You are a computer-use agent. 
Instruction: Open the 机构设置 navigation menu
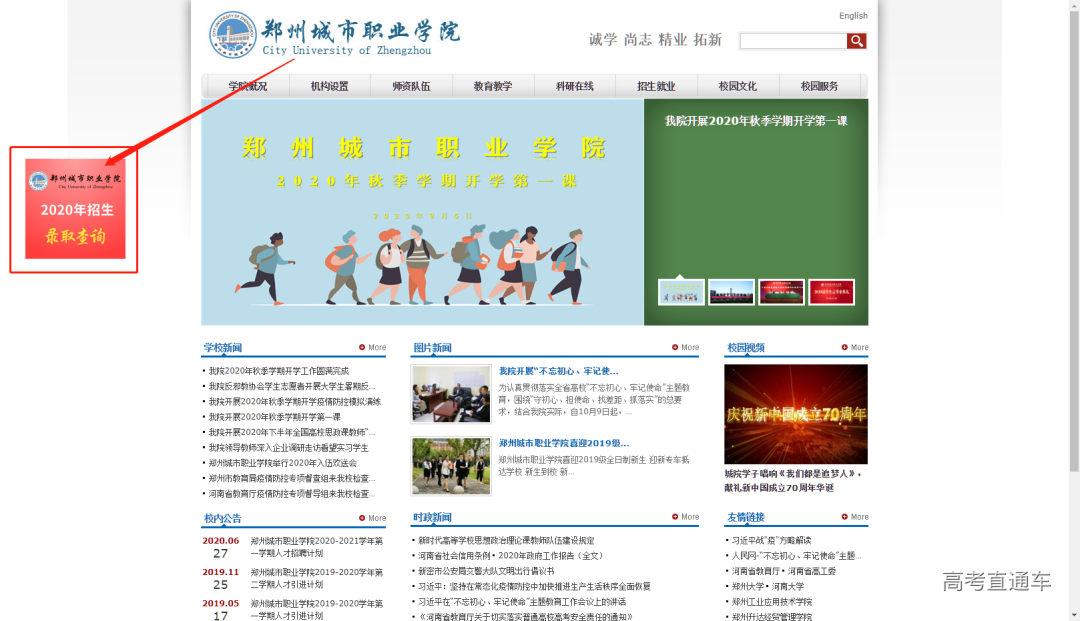[x=329, y=86]
